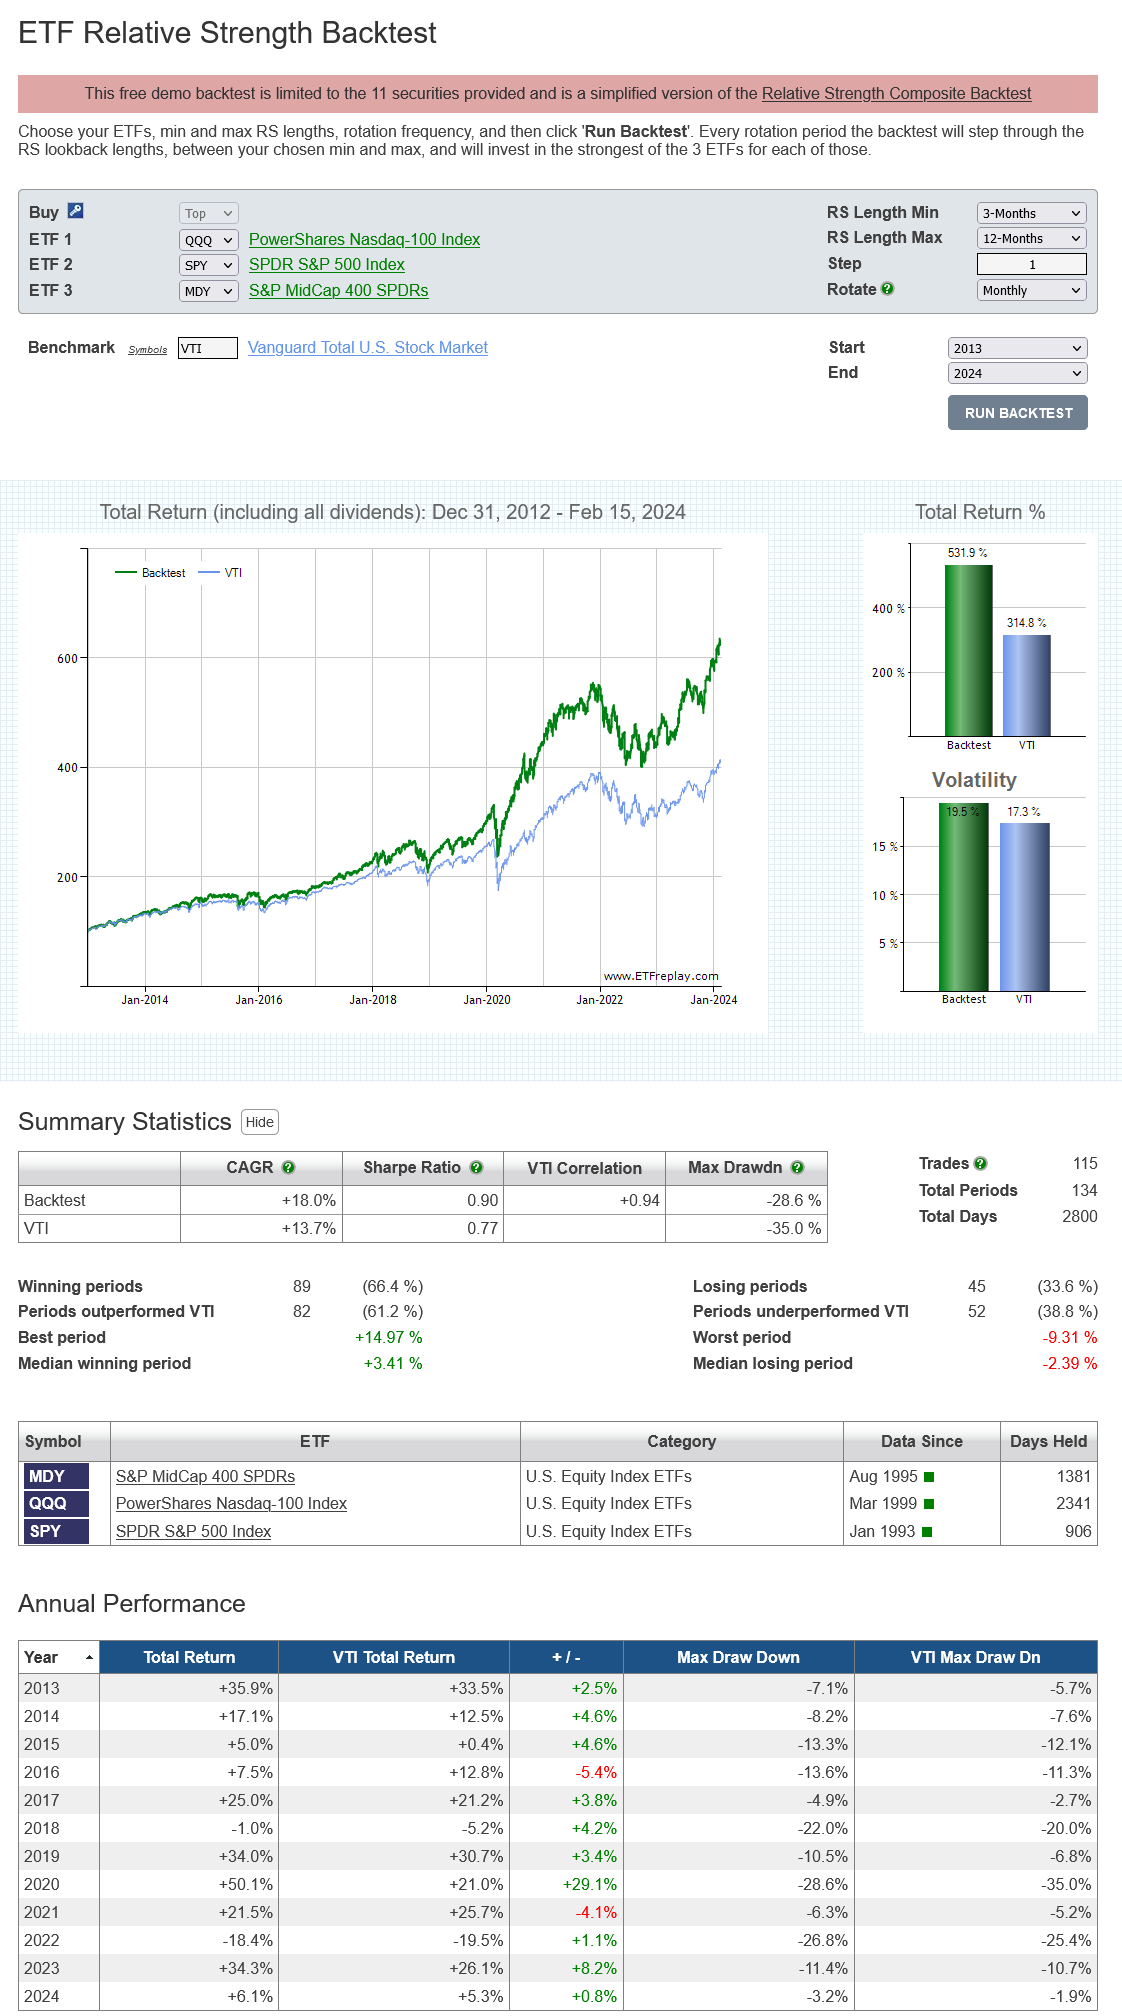Open the Rotate Monthly dropdown
This screenshot has width=1122, height=2016.
(1031, 290)
